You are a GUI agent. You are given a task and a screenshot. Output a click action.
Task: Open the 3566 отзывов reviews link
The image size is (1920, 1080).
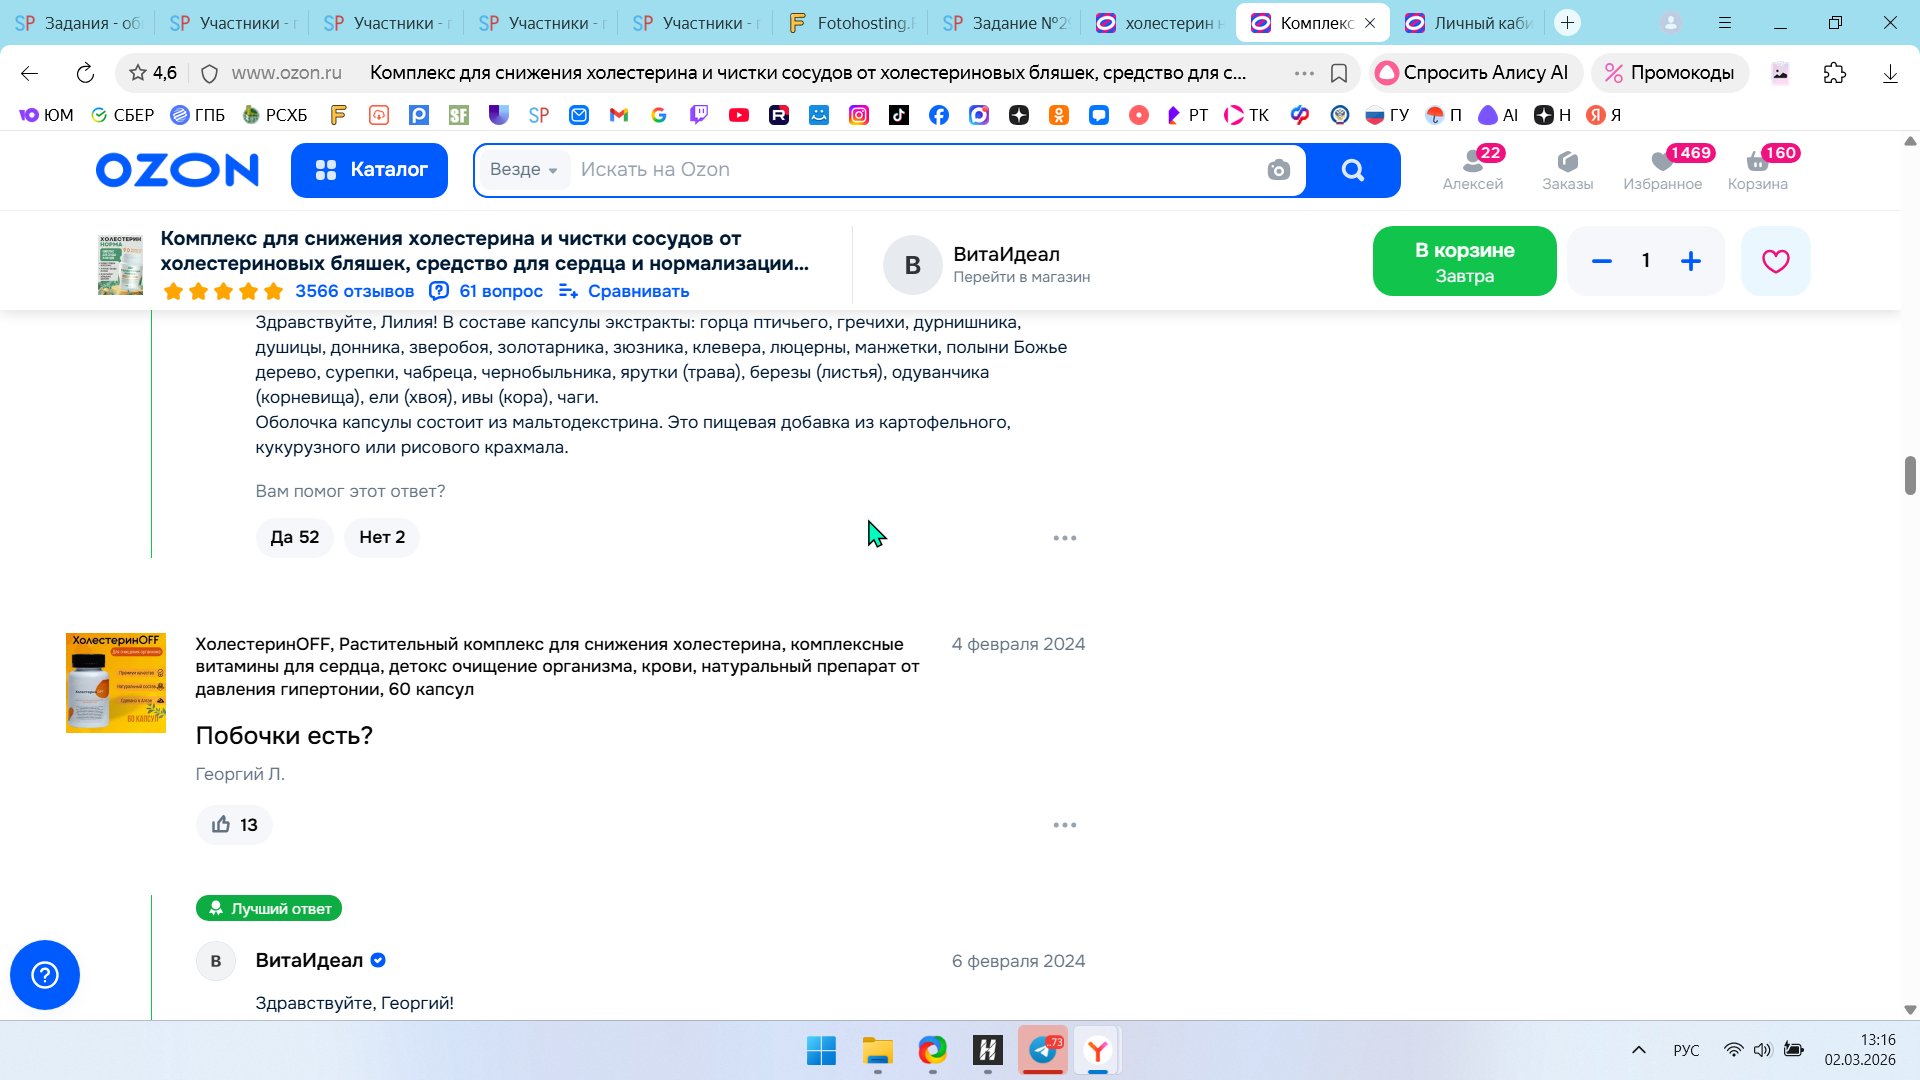click(354, 291)
